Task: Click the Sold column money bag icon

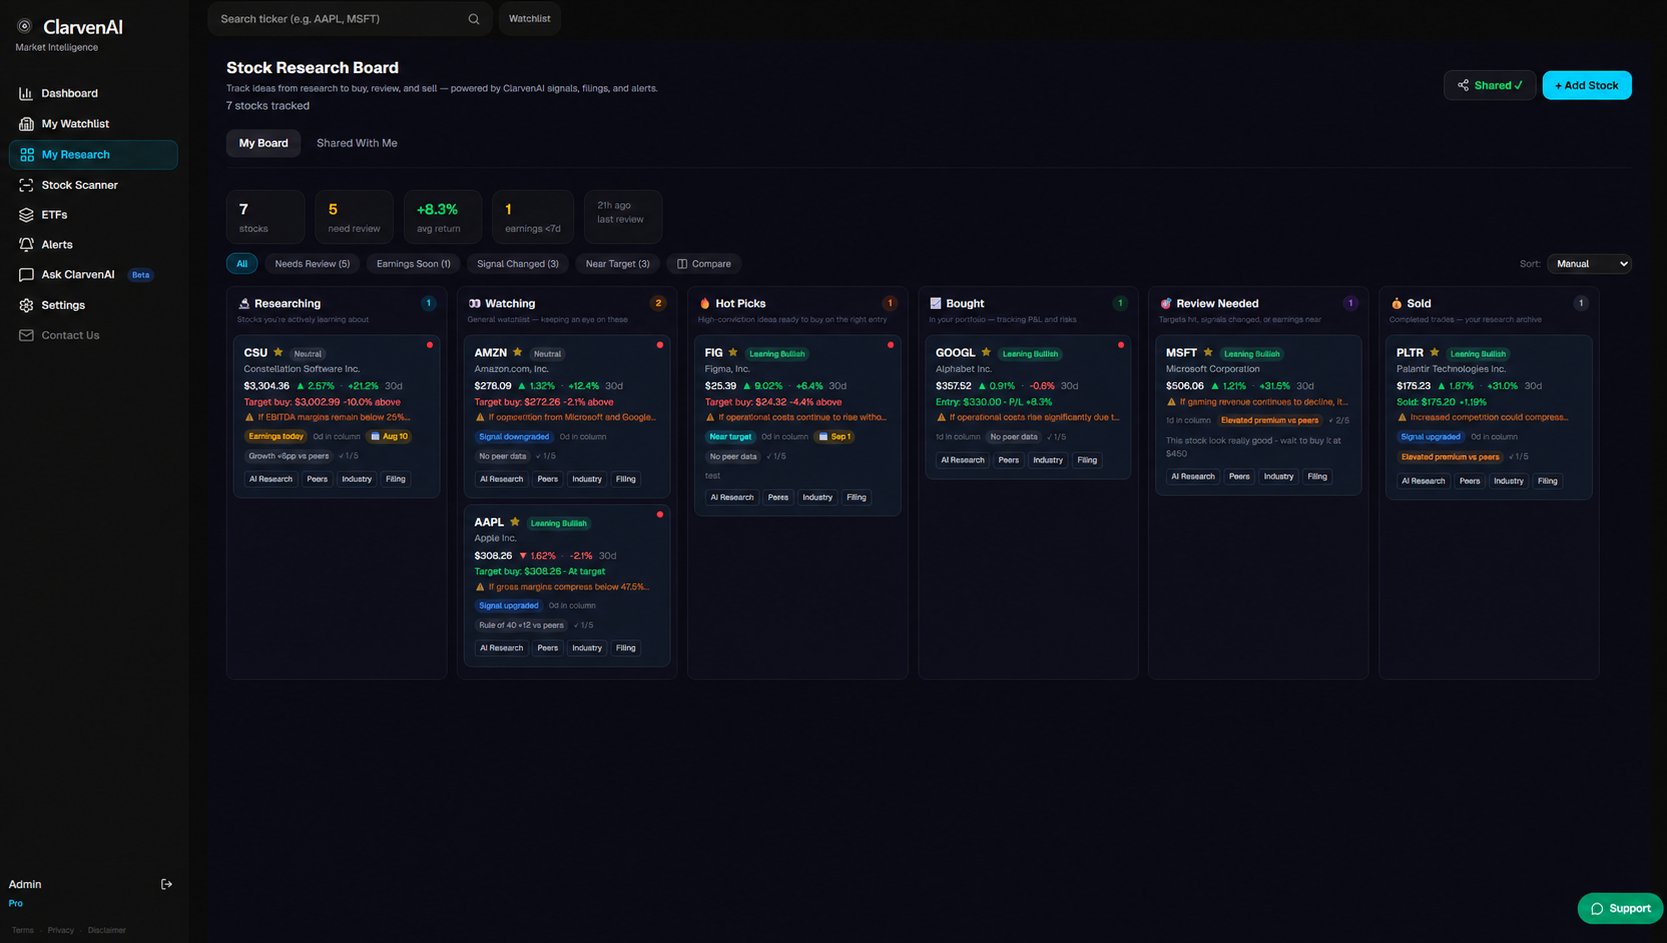Action: [x=1397, y=303]
